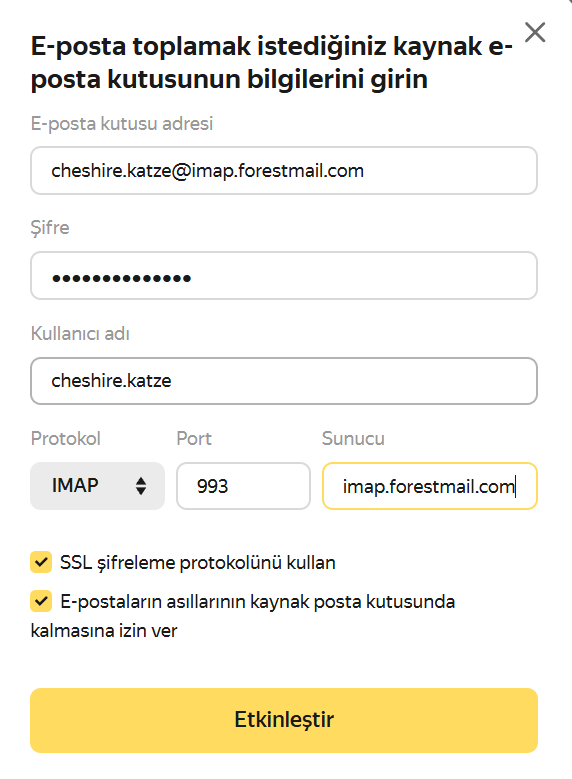
Task: Click the E-posta kutusu adresi label
Action: 122,123
